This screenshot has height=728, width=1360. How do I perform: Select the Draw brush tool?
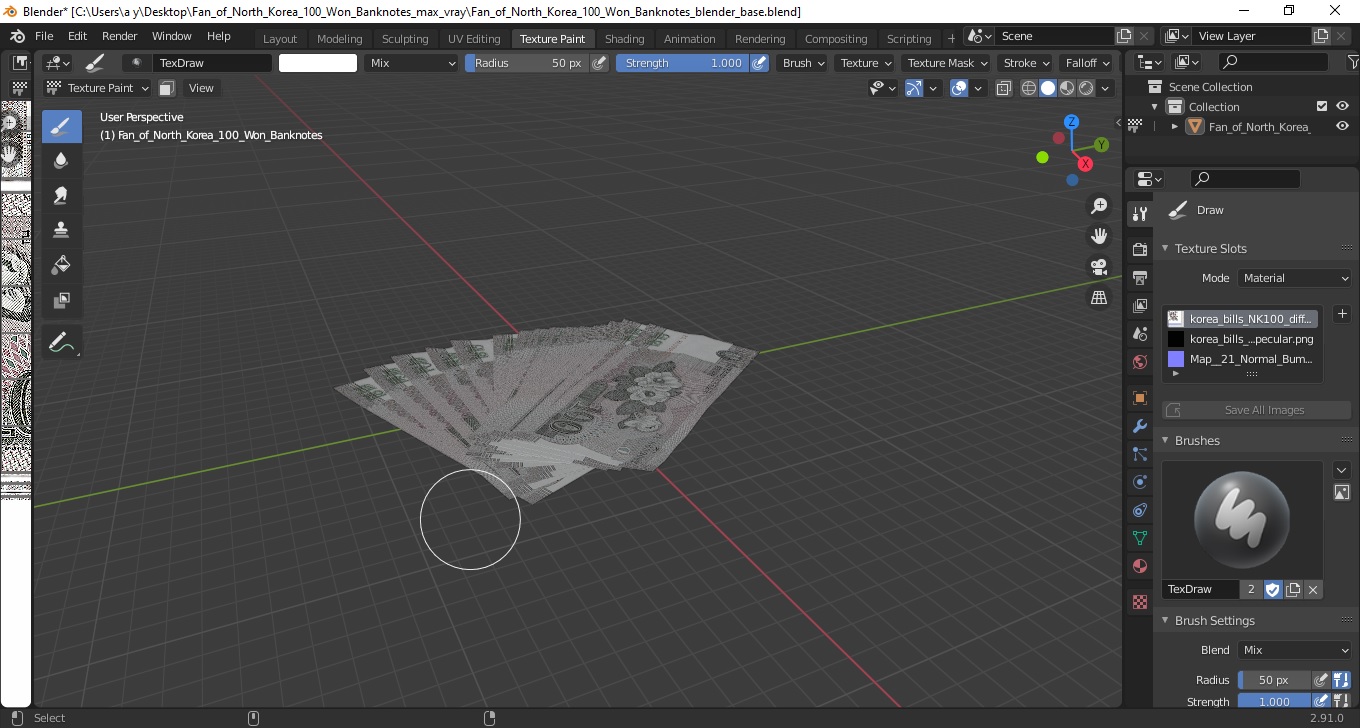pos(61,126)
